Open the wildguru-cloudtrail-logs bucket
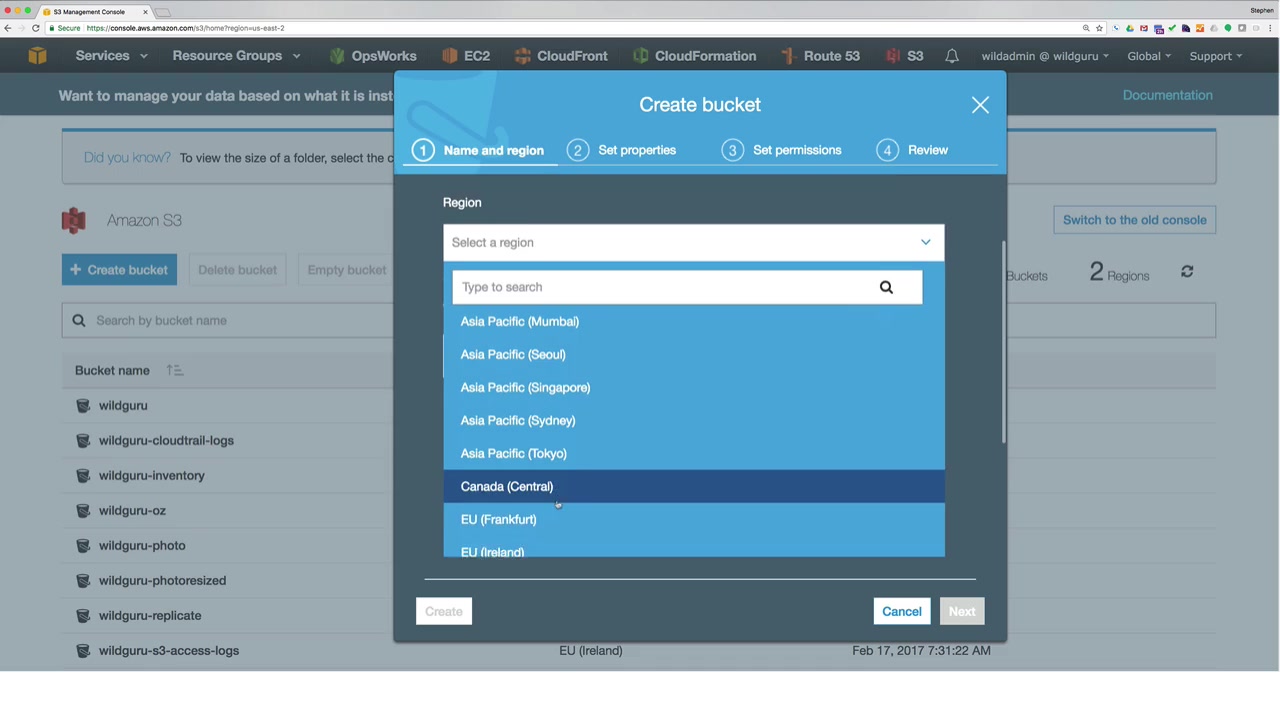The height and width of the screenshot is (720, 1280). (166, 440)
